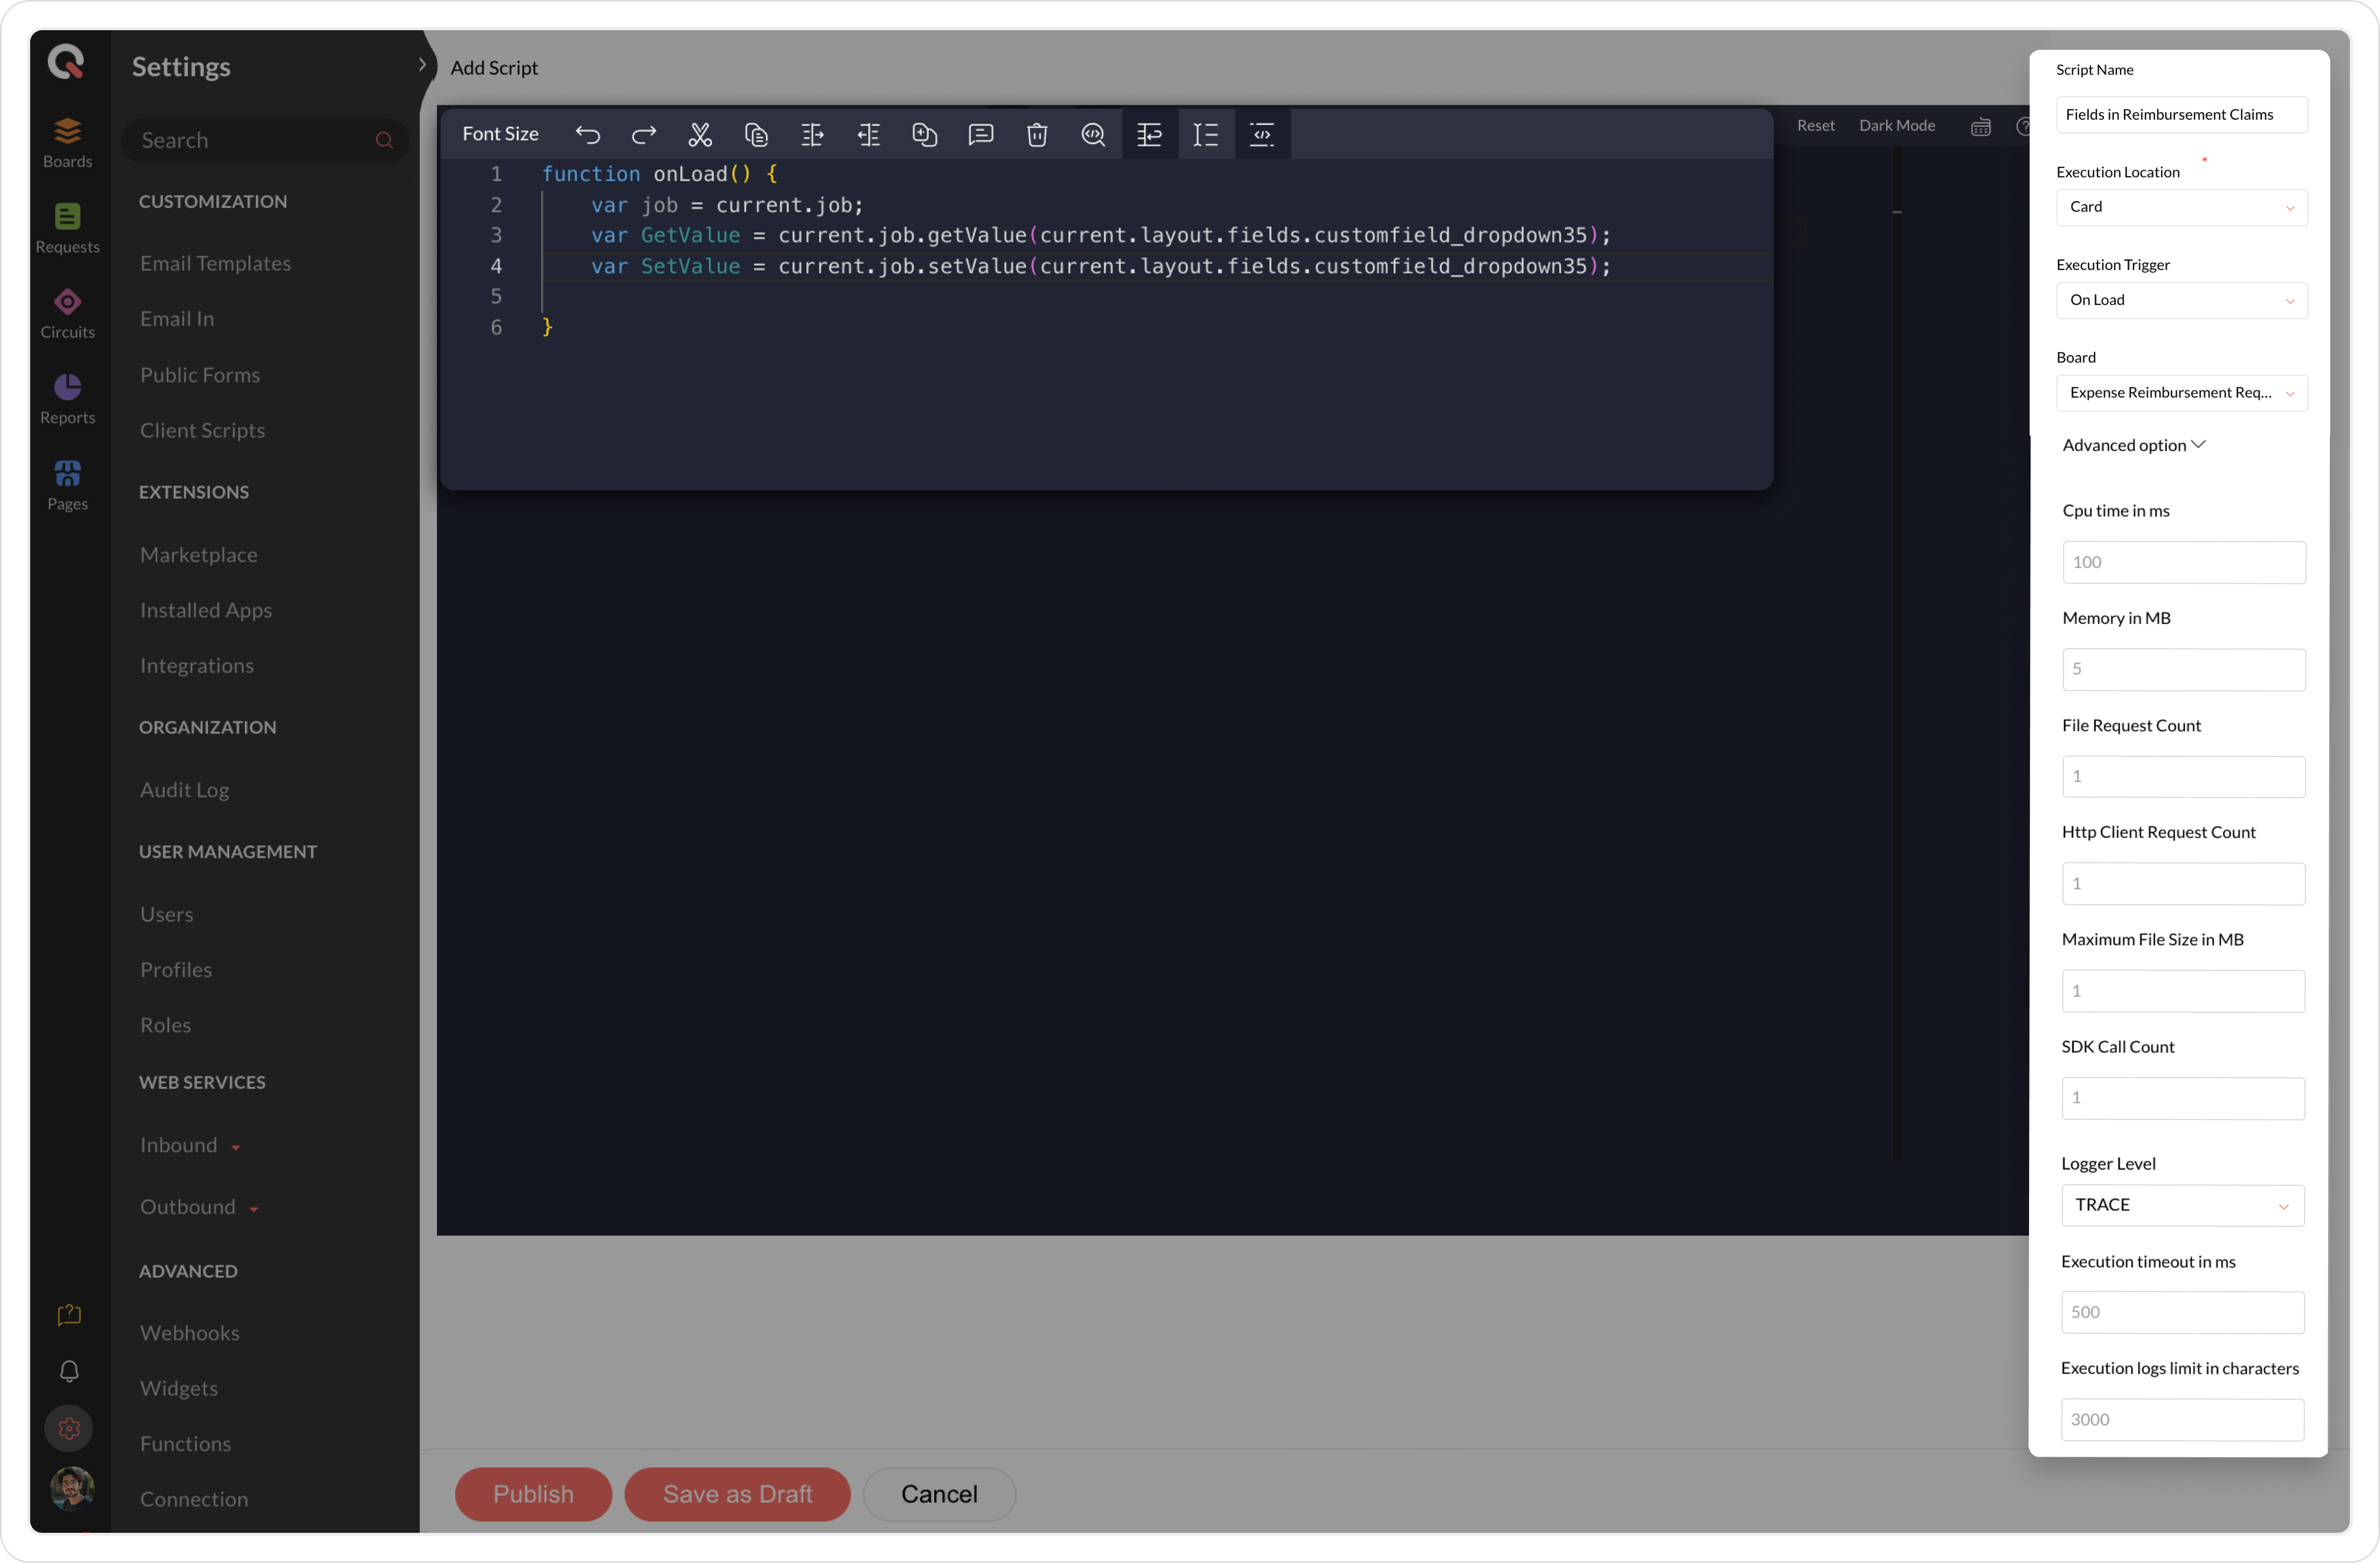This screenshot has width=2380, height=1563.
Task: Toggle the word wrap icon
Action: pyautogui.click(x=1150, y=134)
